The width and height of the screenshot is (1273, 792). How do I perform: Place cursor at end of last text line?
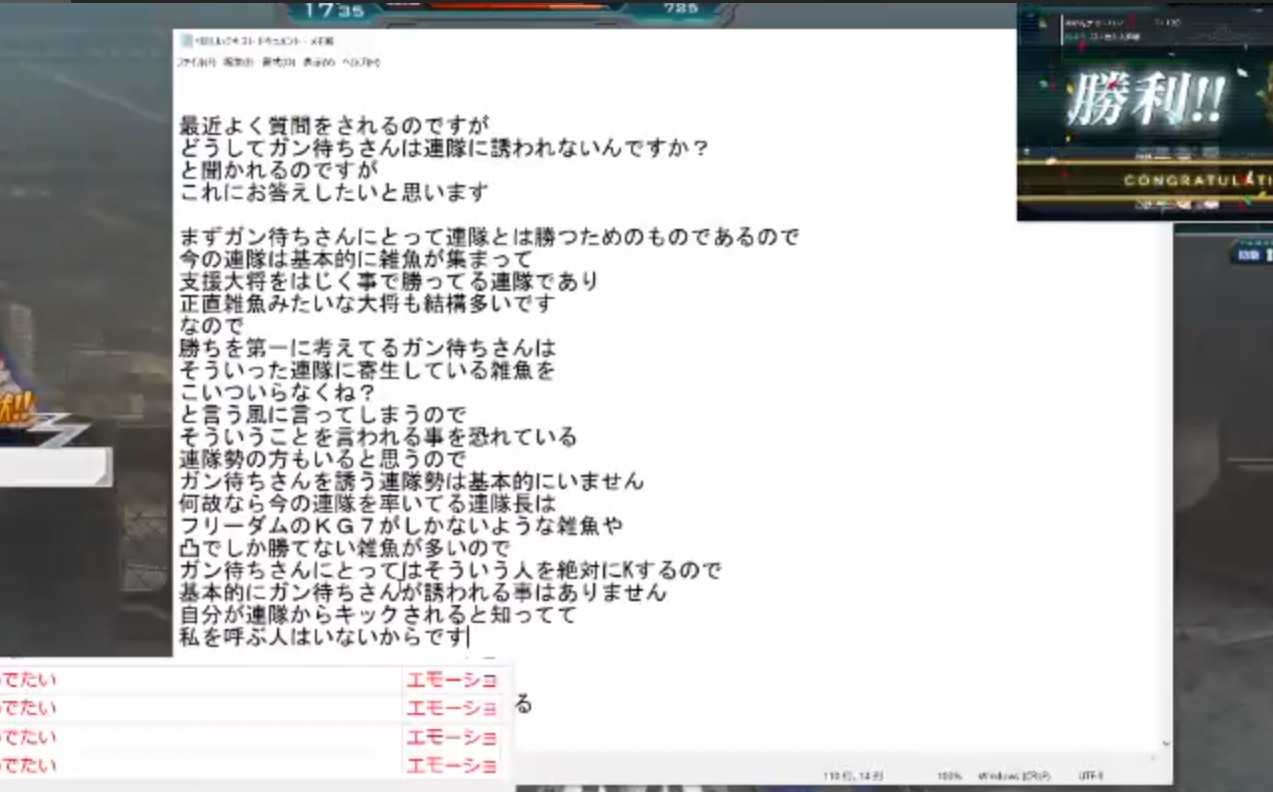pyautogui.click(x=469, y=637)
